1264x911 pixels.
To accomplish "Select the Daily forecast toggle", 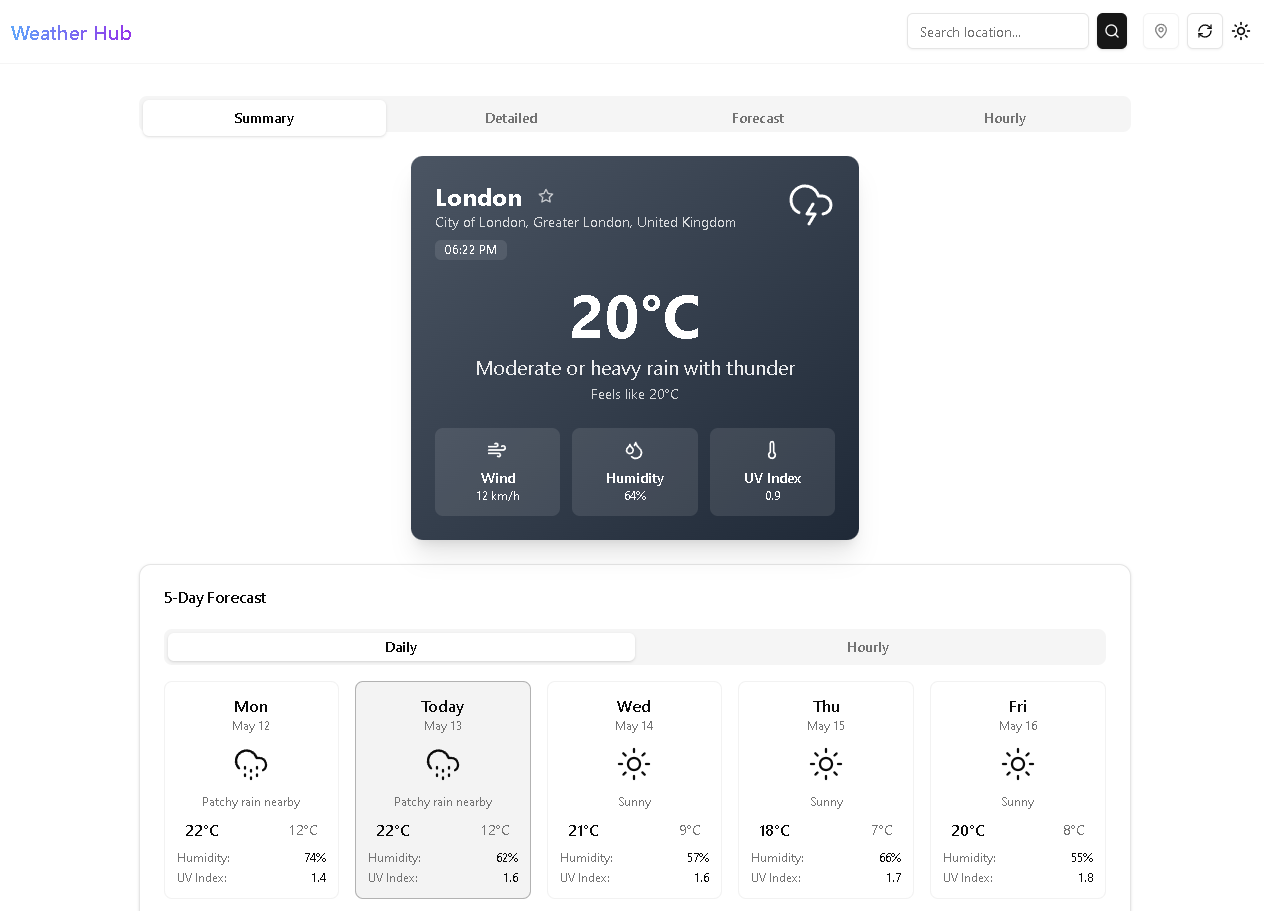I will pyautogui.click(x=401, y=647).
